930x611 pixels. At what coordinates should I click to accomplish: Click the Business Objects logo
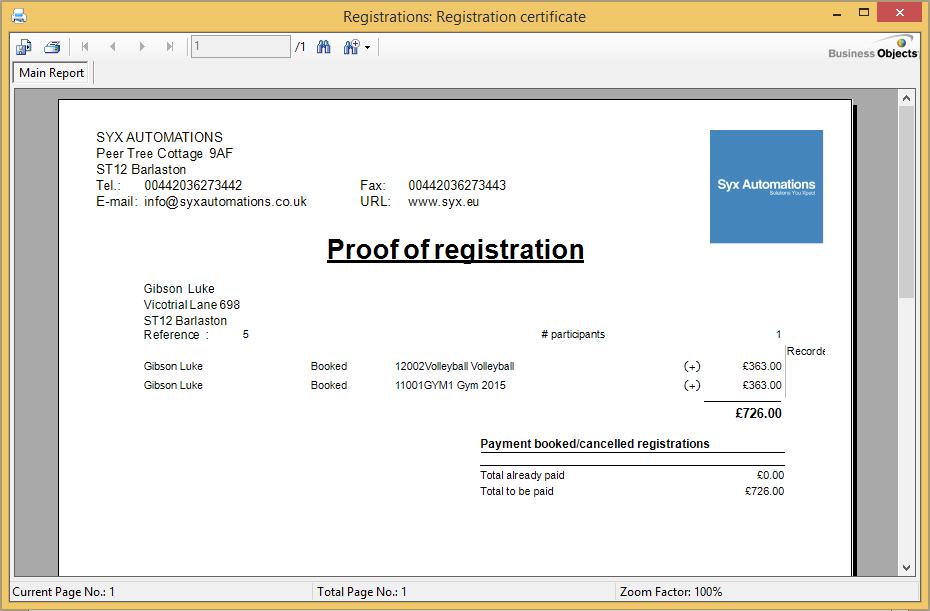[873, 48]
